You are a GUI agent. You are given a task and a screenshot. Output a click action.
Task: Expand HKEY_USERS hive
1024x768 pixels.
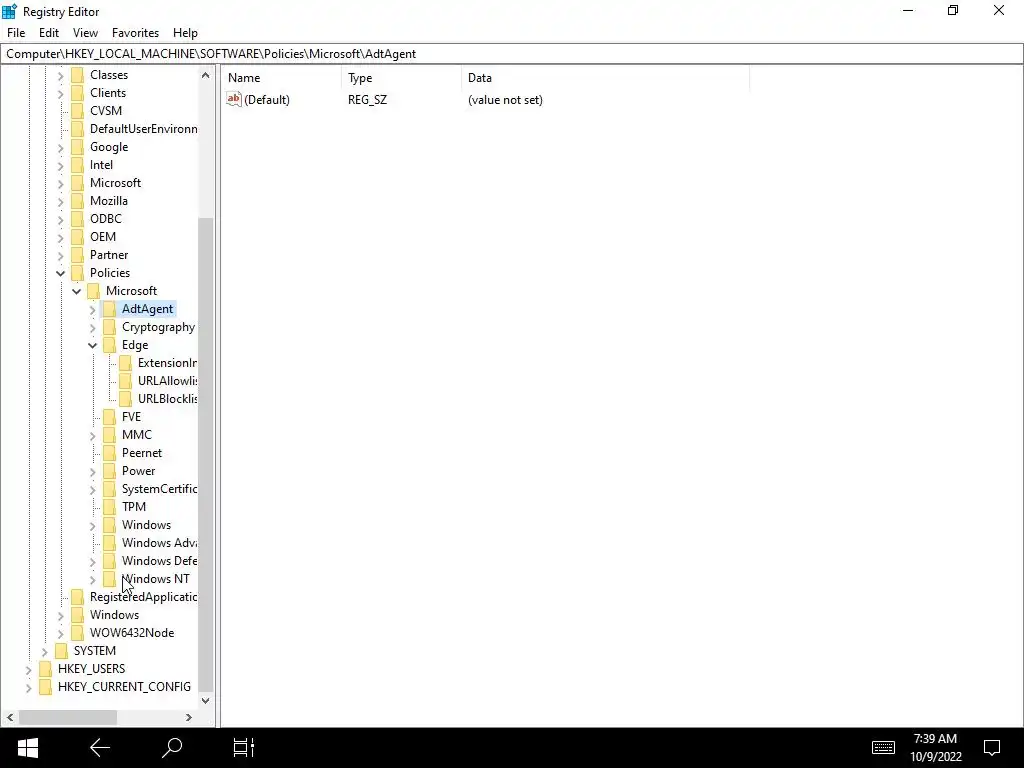28,669
